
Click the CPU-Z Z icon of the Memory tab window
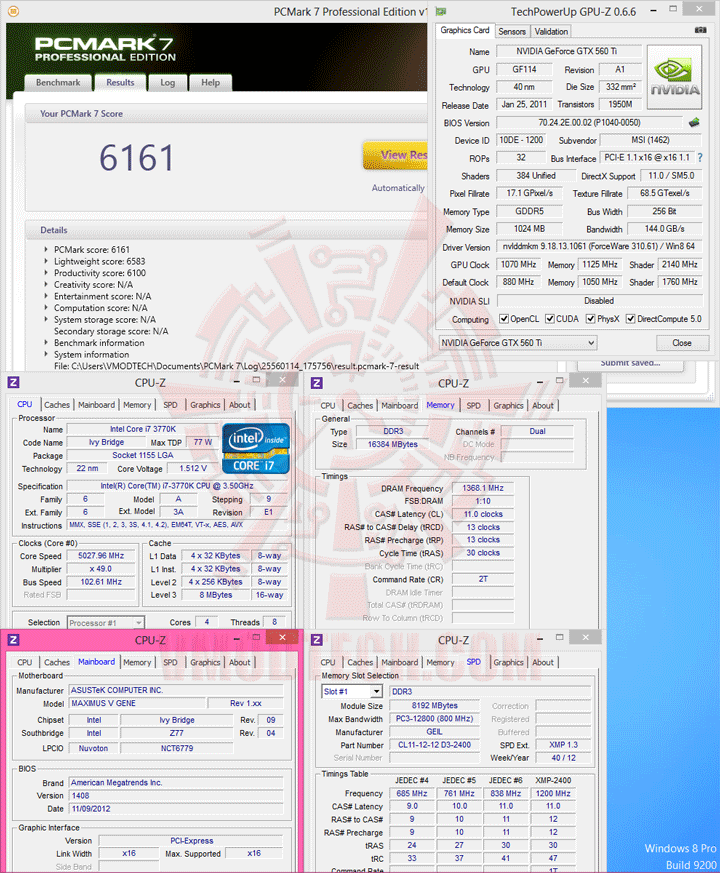[x=317, y=382]
